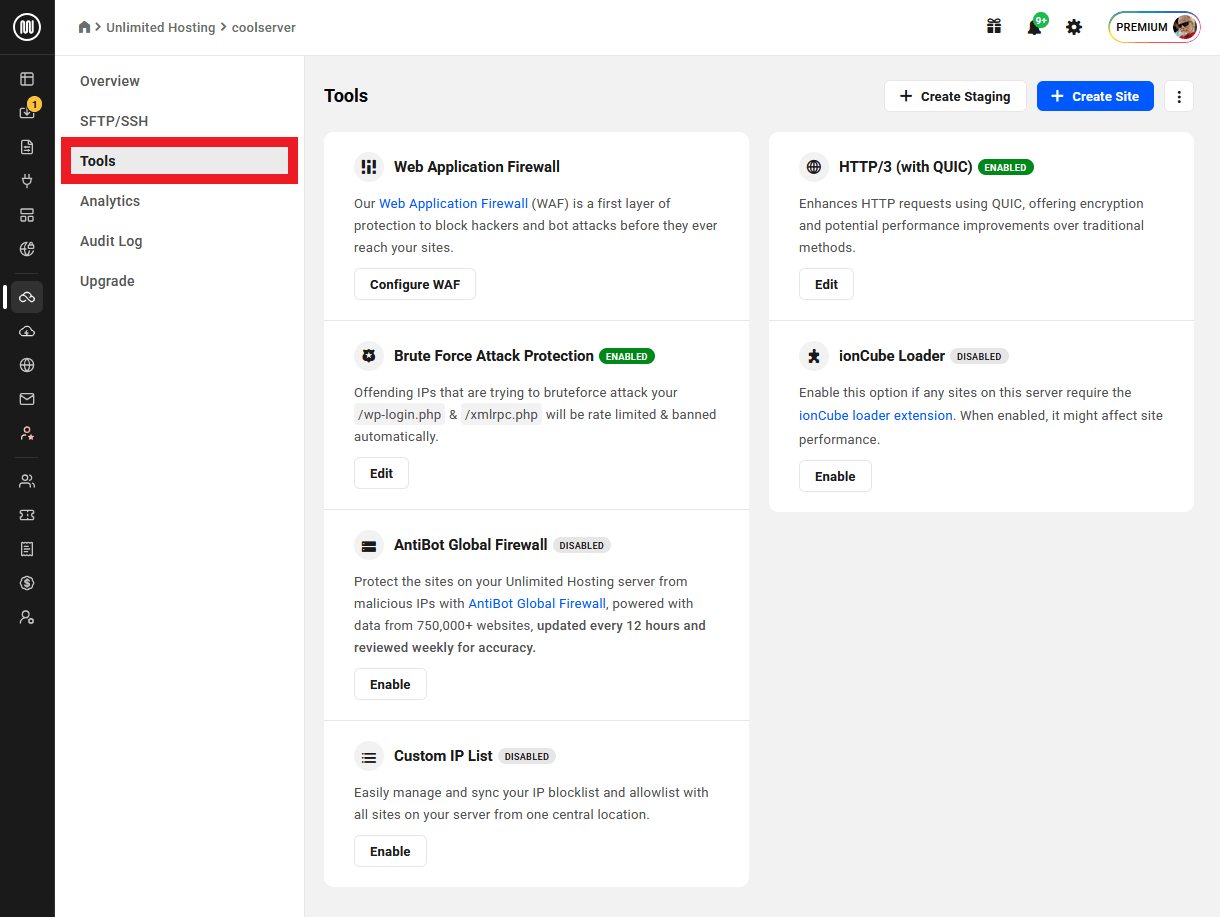Image resolution: width=1220 pixels, height=917 pixels.
Task: Open Analytics in side menu
Action: click(x=110, y=201)
